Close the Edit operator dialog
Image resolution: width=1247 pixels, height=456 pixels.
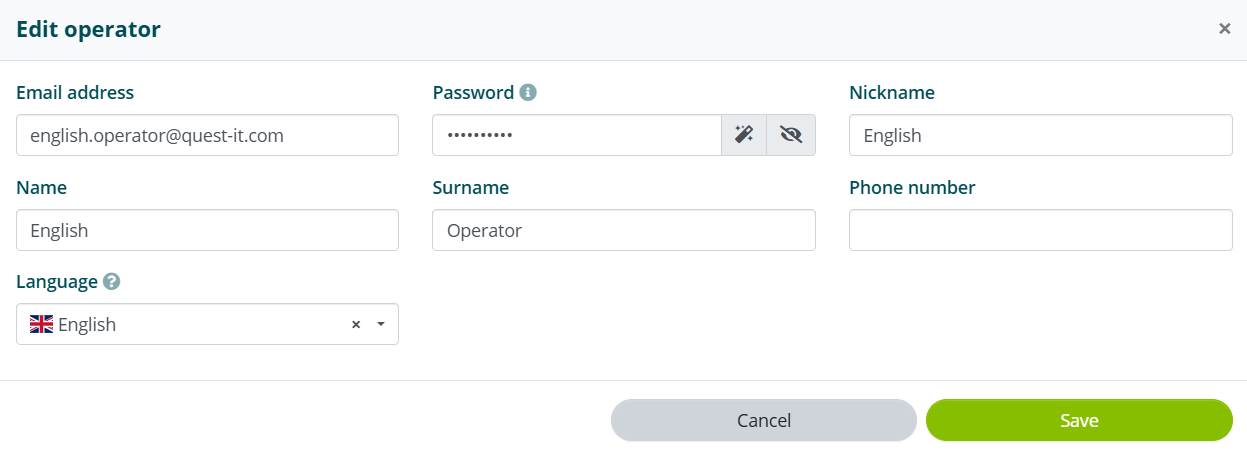(1224, 29)
